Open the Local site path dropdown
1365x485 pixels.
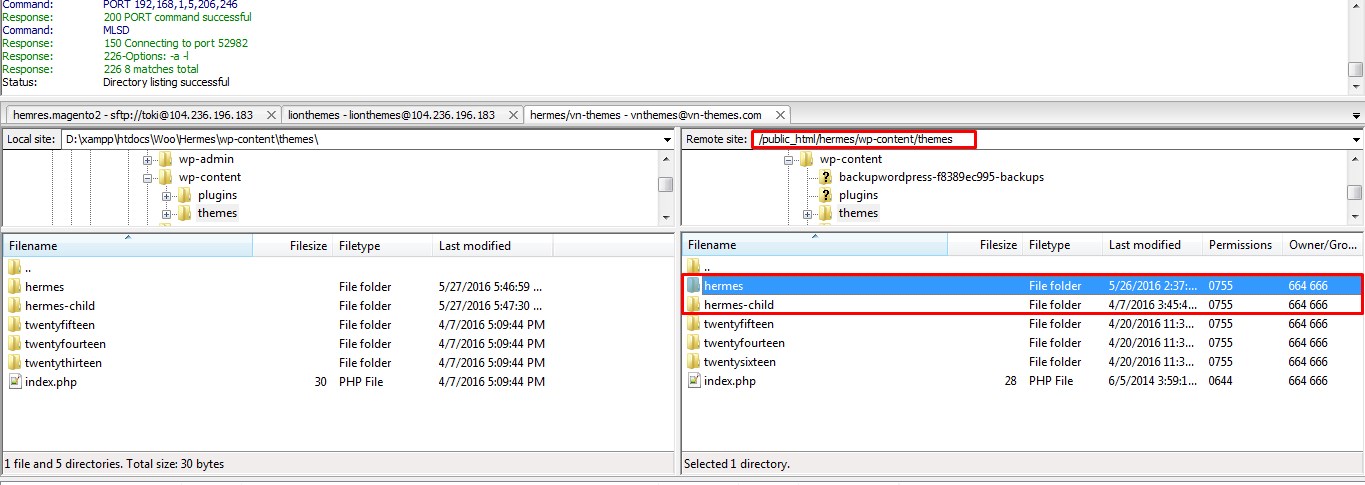point(666,140)
